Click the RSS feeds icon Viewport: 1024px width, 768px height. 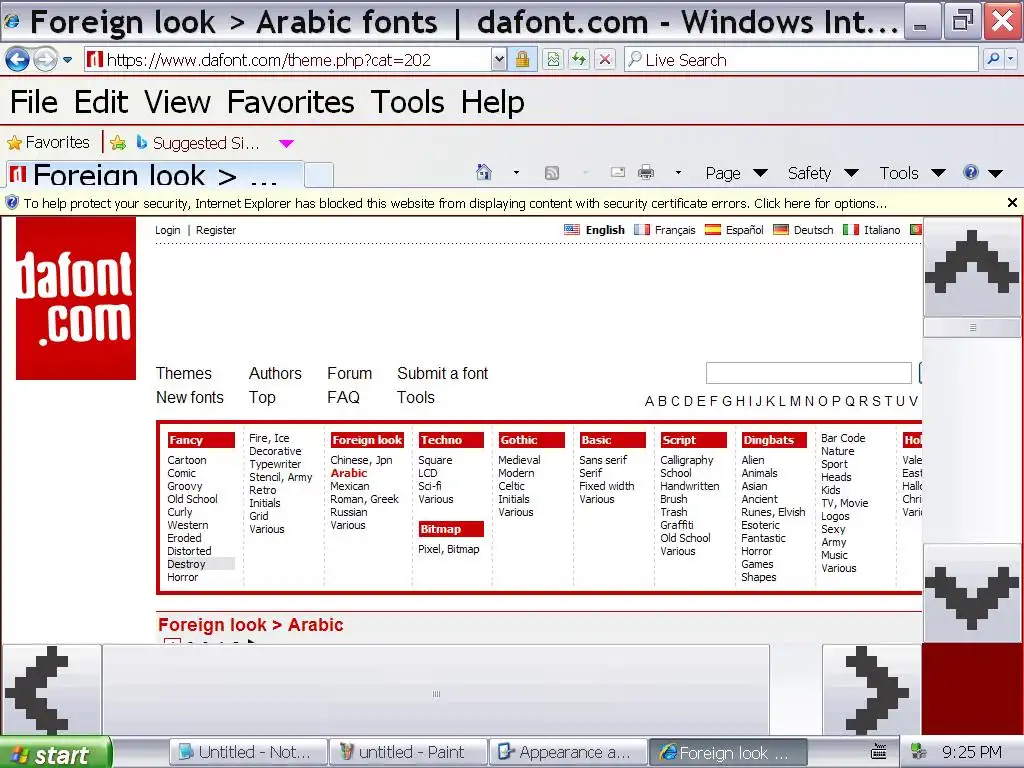(x=552, y=172)
